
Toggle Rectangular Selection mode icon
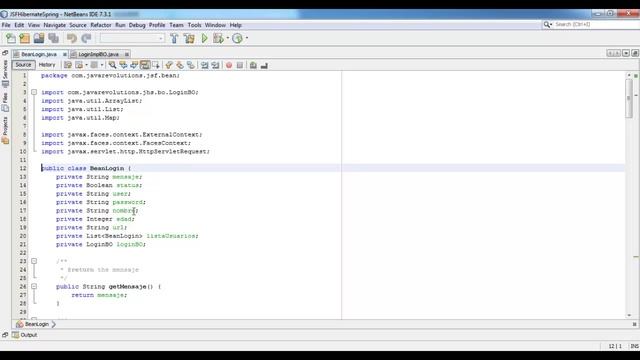coord(156,65)
